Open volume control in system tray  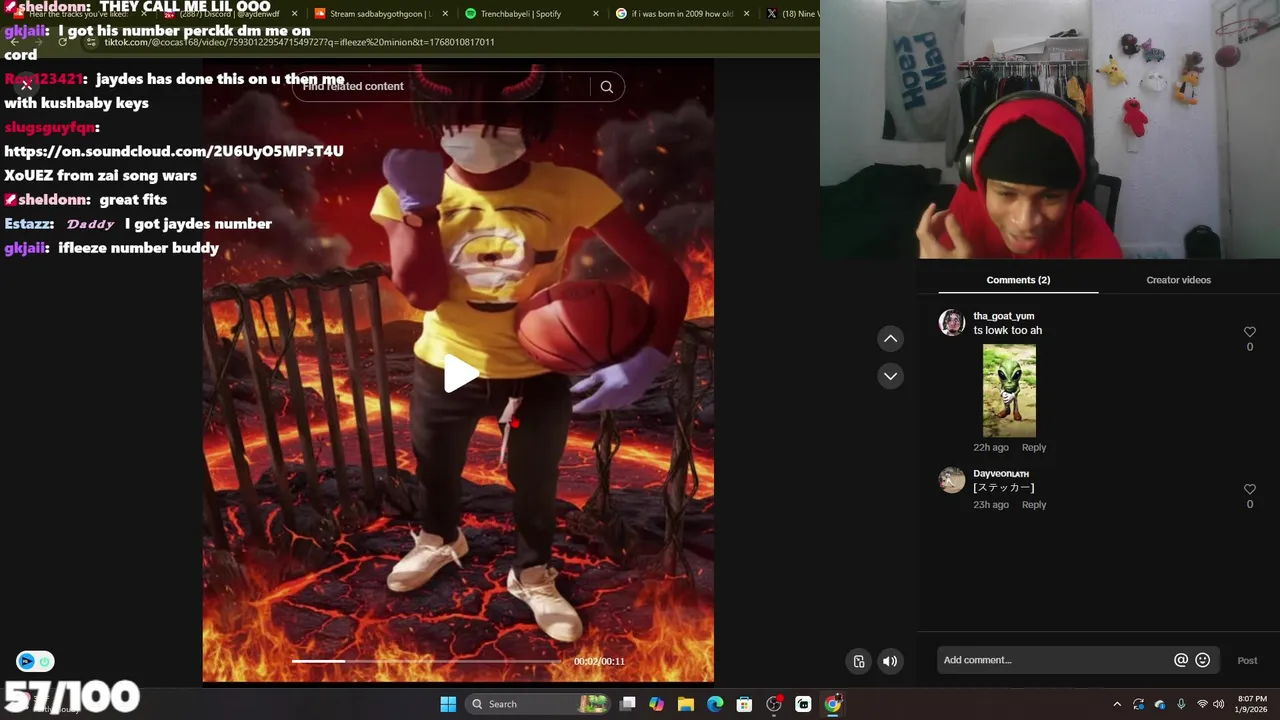click(x=1218, y=704)
